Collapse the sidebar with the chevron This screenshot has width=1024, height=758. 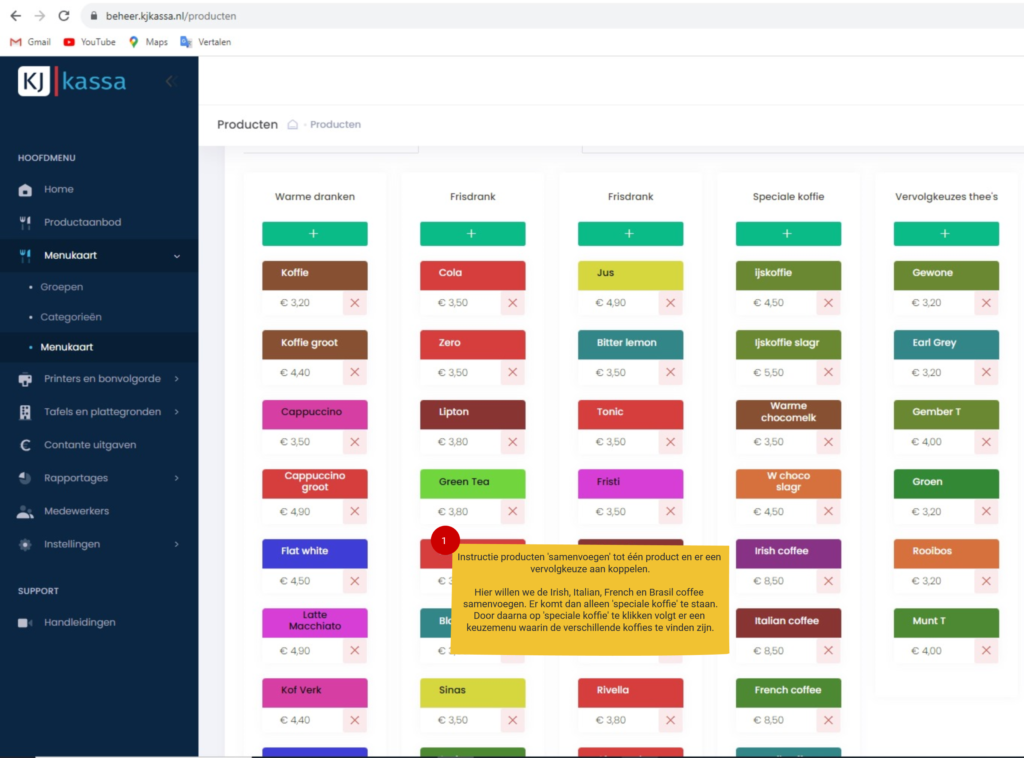(169, 81)
